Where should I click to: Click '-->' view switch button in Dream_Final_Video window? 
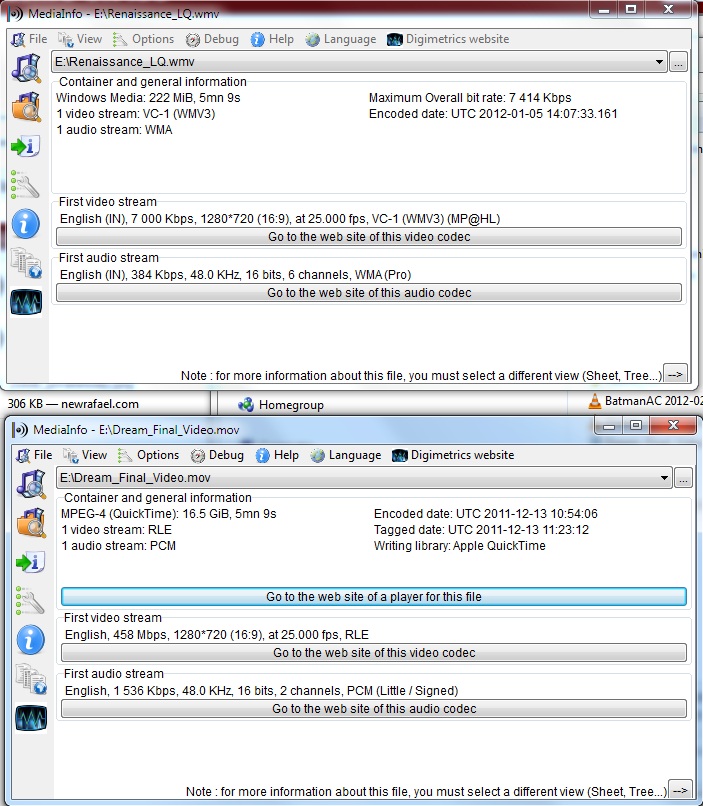(x=680, y=790)
